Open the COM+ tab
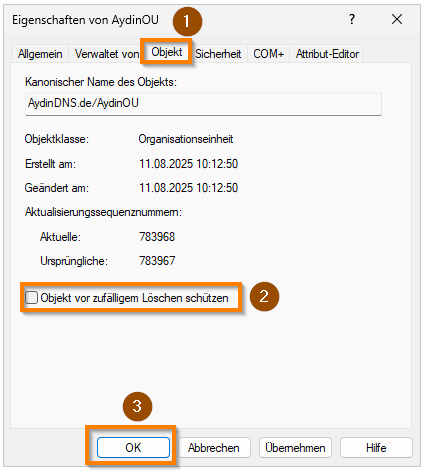The image size is (425, 470). click(268, 54)
